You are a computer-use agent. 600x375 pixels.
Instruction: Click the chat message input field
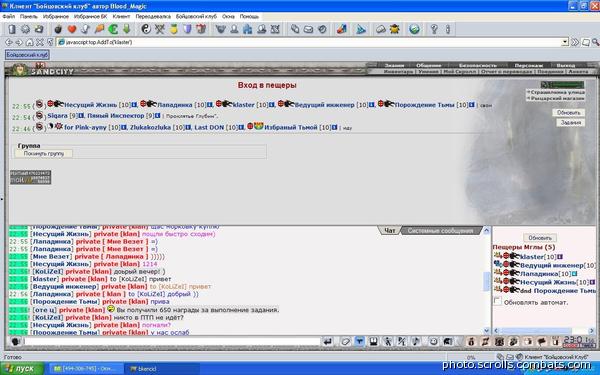click(172, 341)
